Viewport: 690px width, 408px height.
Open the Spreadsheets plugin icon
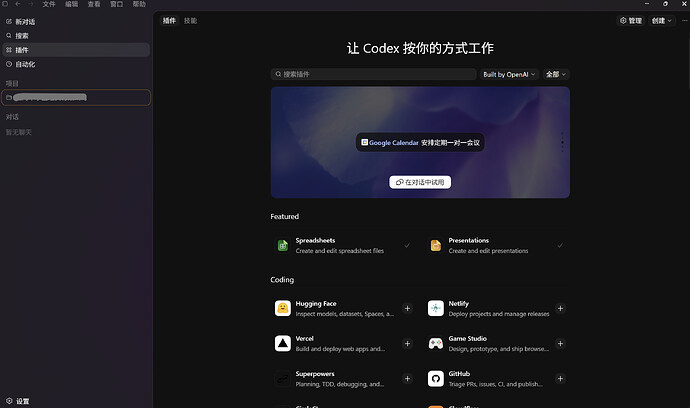coord(283,246)
